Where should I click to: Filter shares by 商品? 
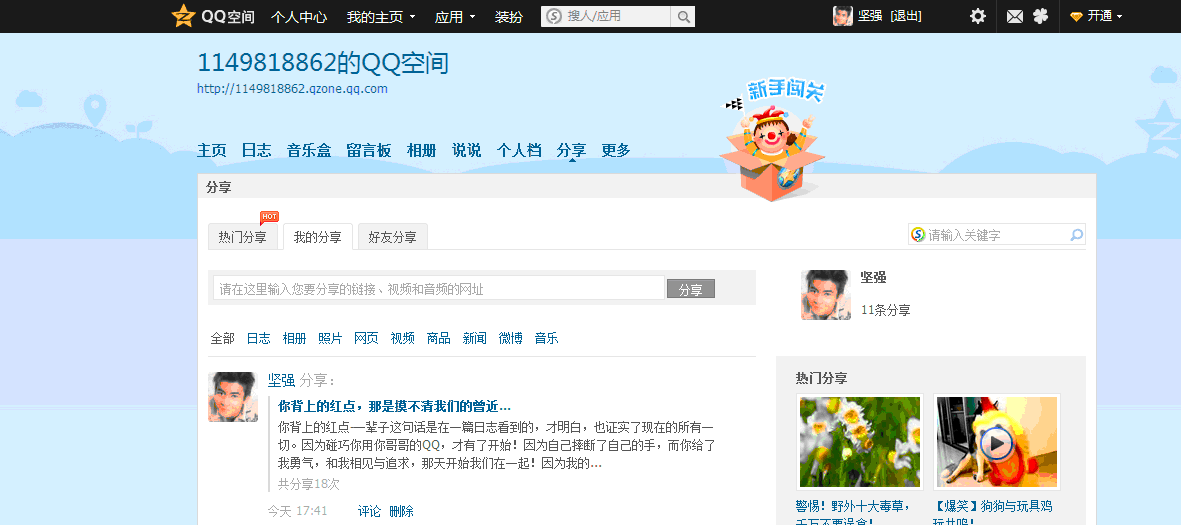(438, 338)
